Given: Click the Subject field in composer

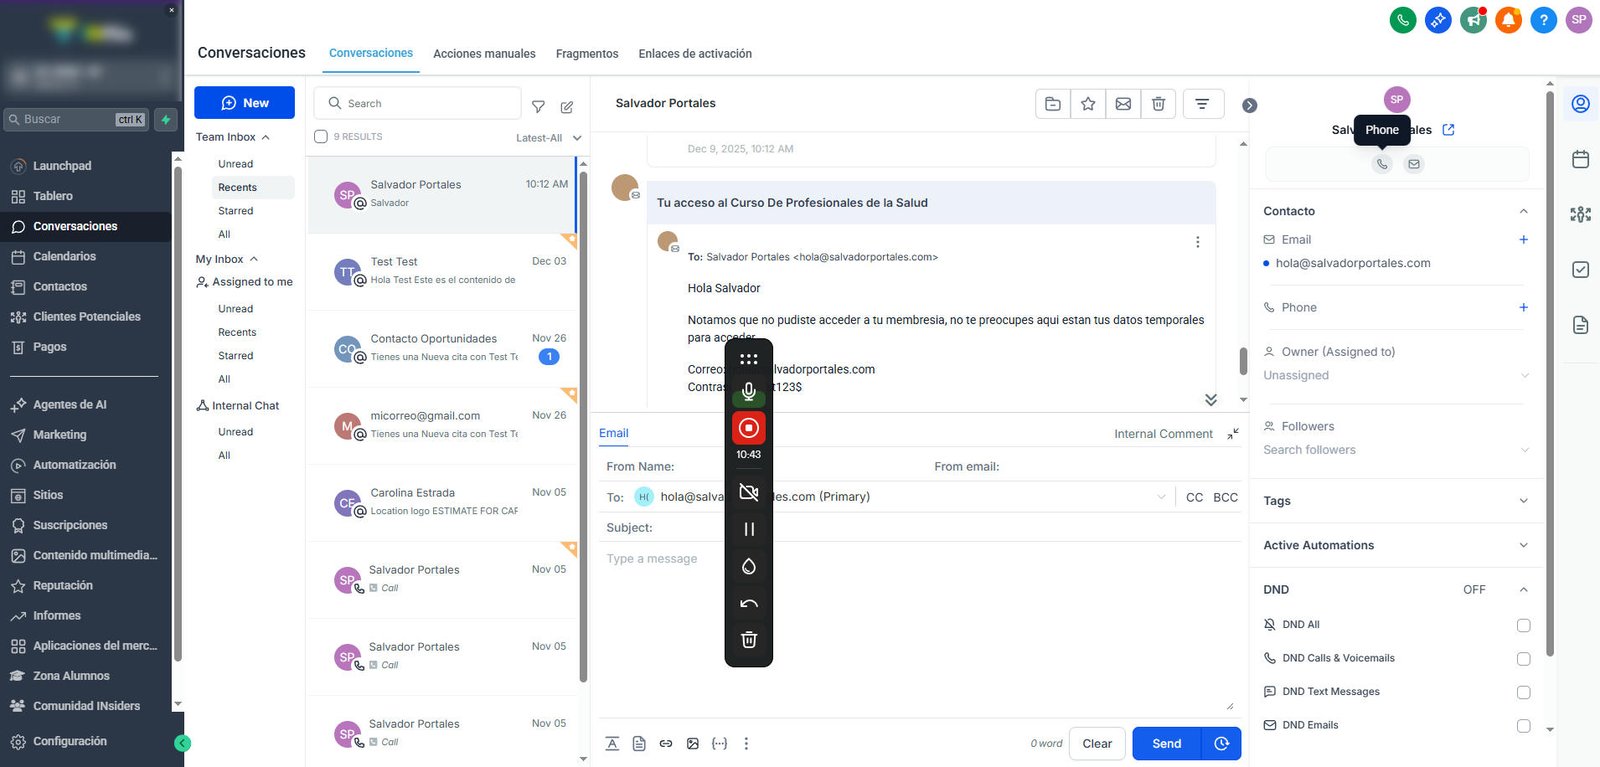Looking at the screenshot, I should 920,528.
